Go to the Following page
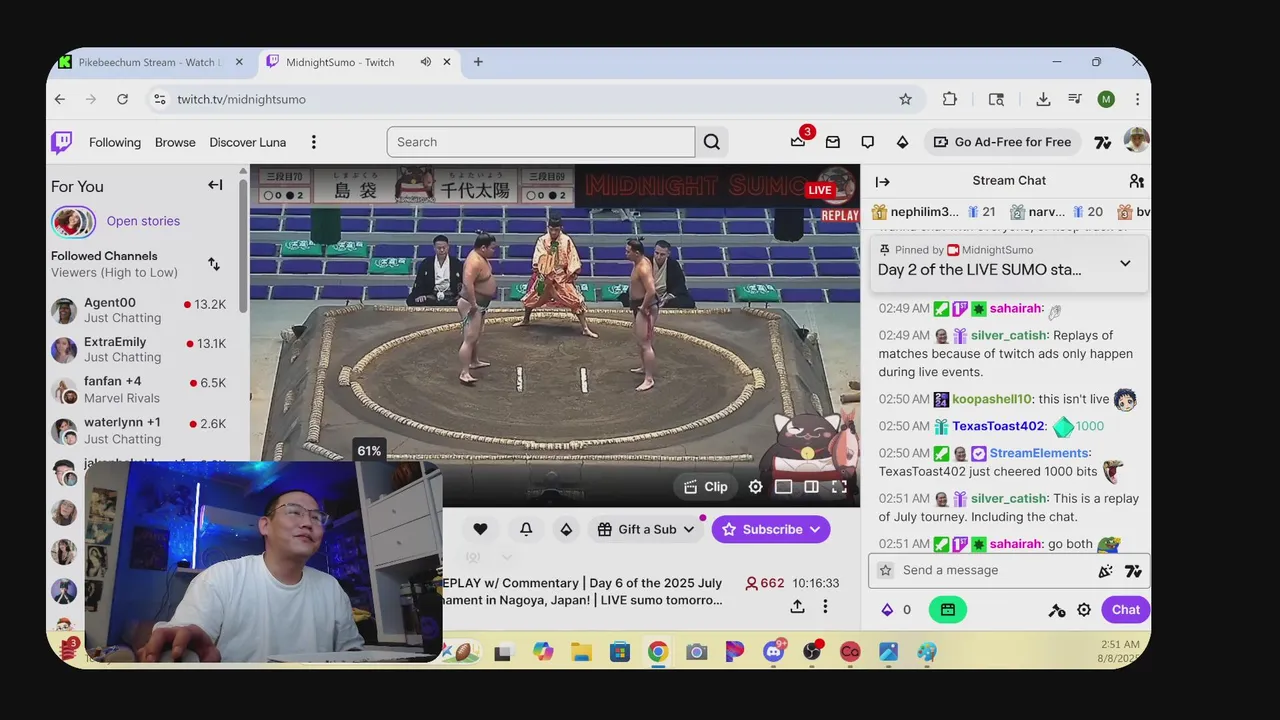 115,142
